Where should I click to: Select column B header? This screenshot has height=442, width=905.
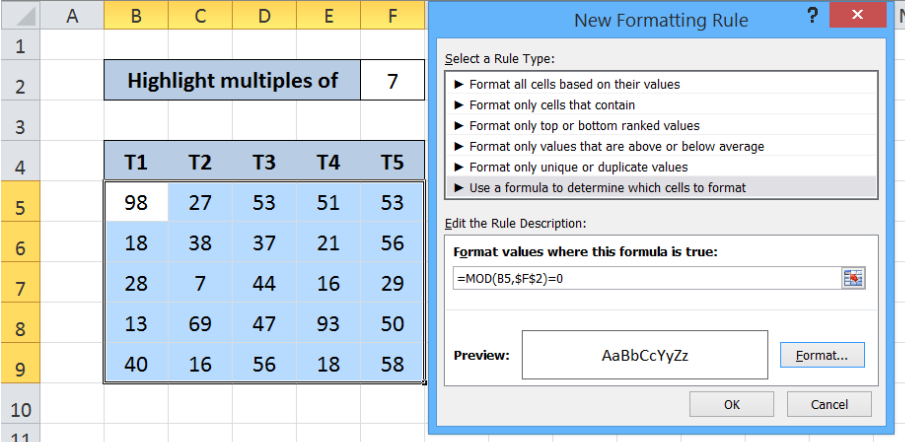136,16
